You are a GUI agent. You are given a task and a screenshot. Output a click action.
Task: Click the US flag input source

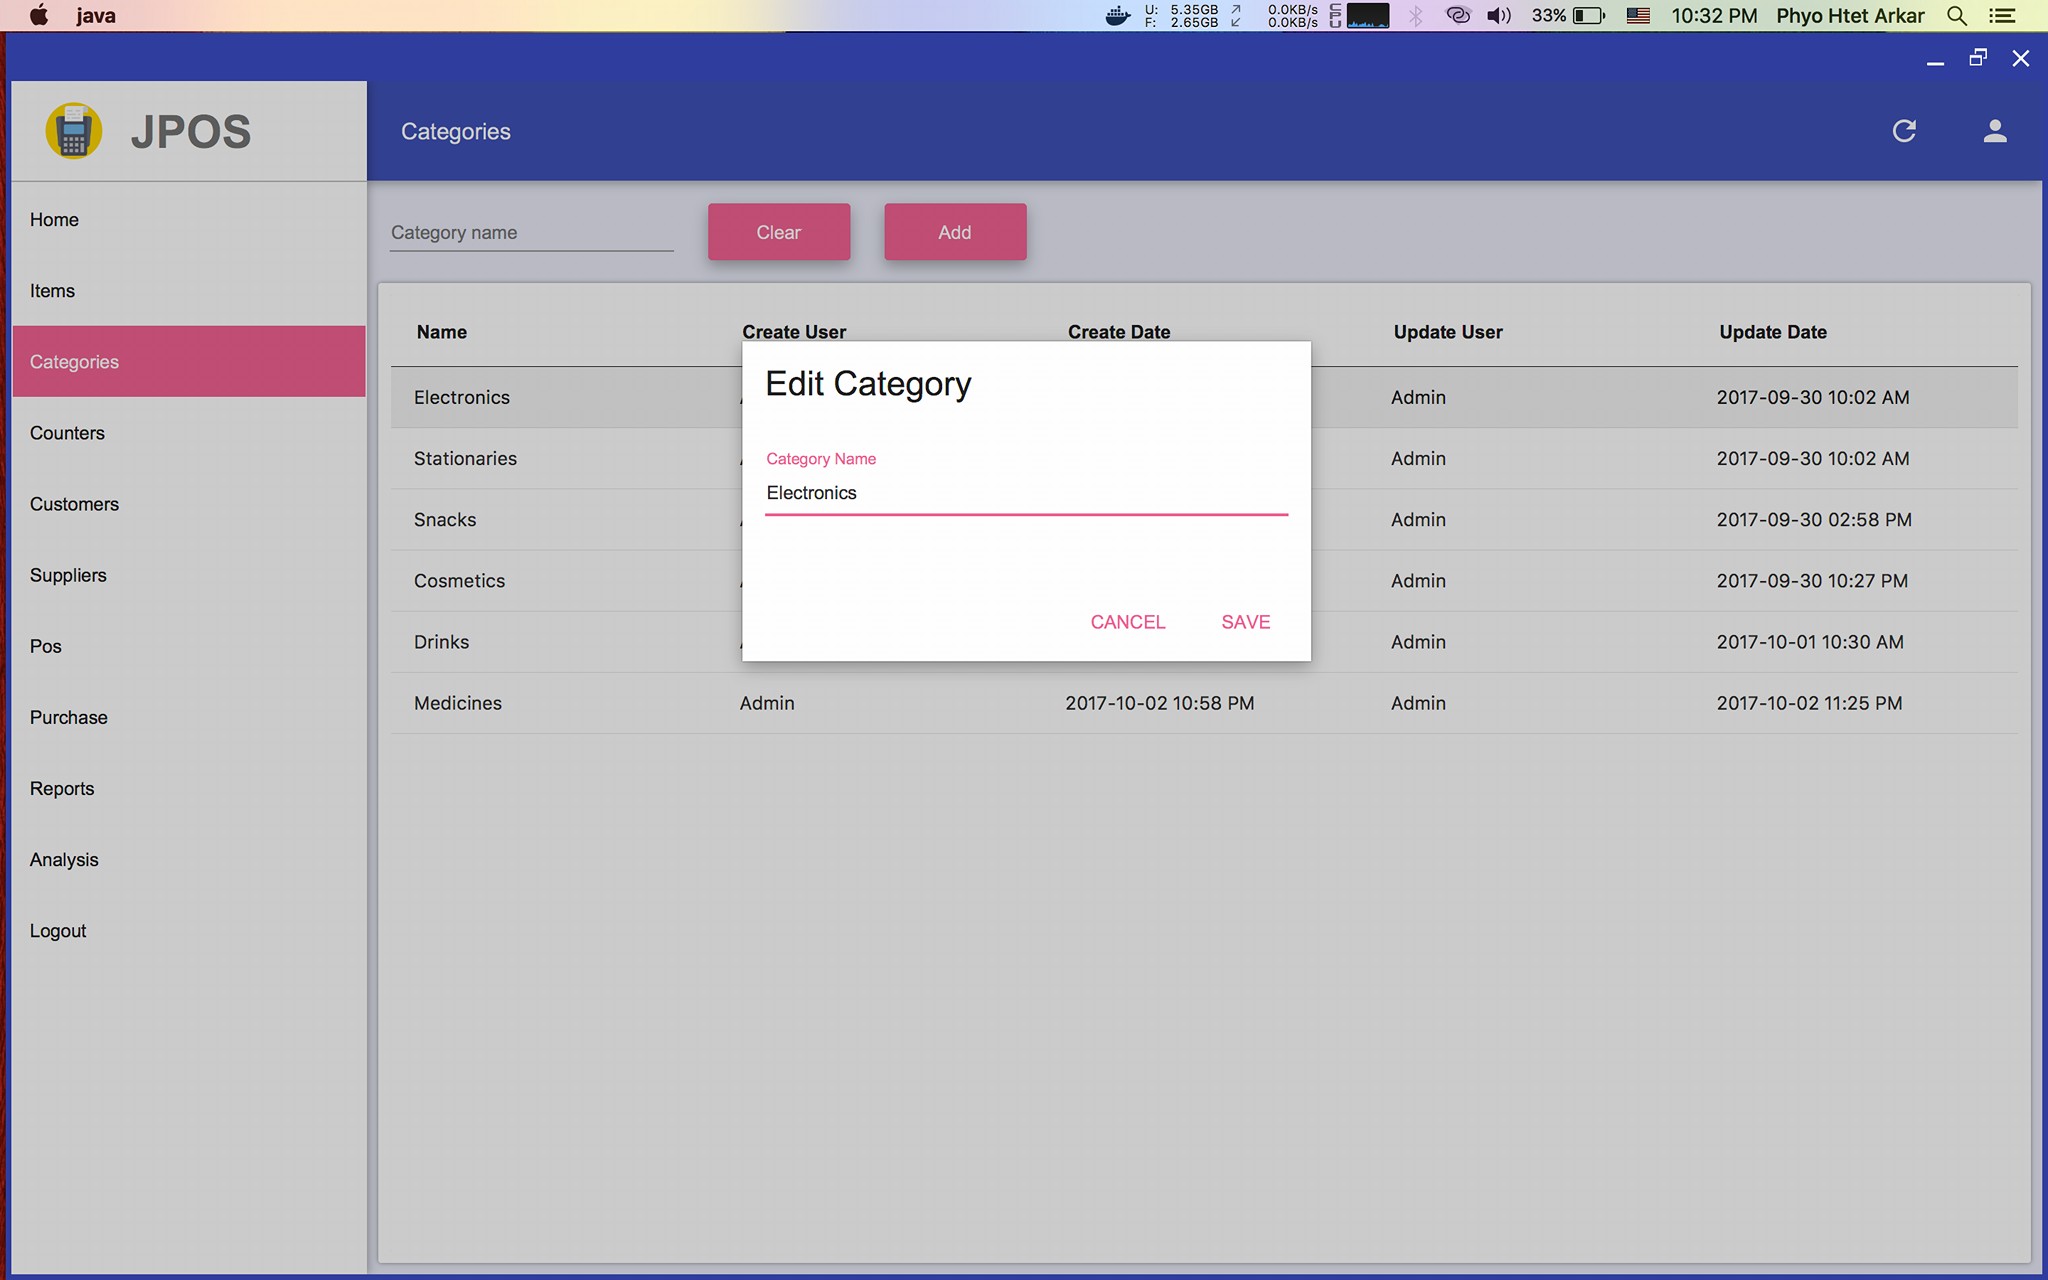tap(1638, 16)
